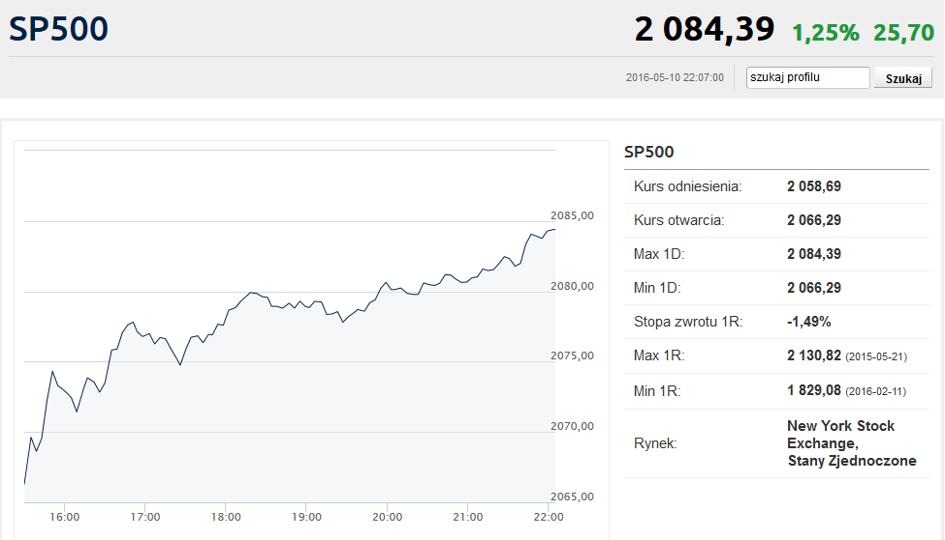945x540 pixels.
Task: Click the Kurs odniesienia label
Action: point(688,187)
